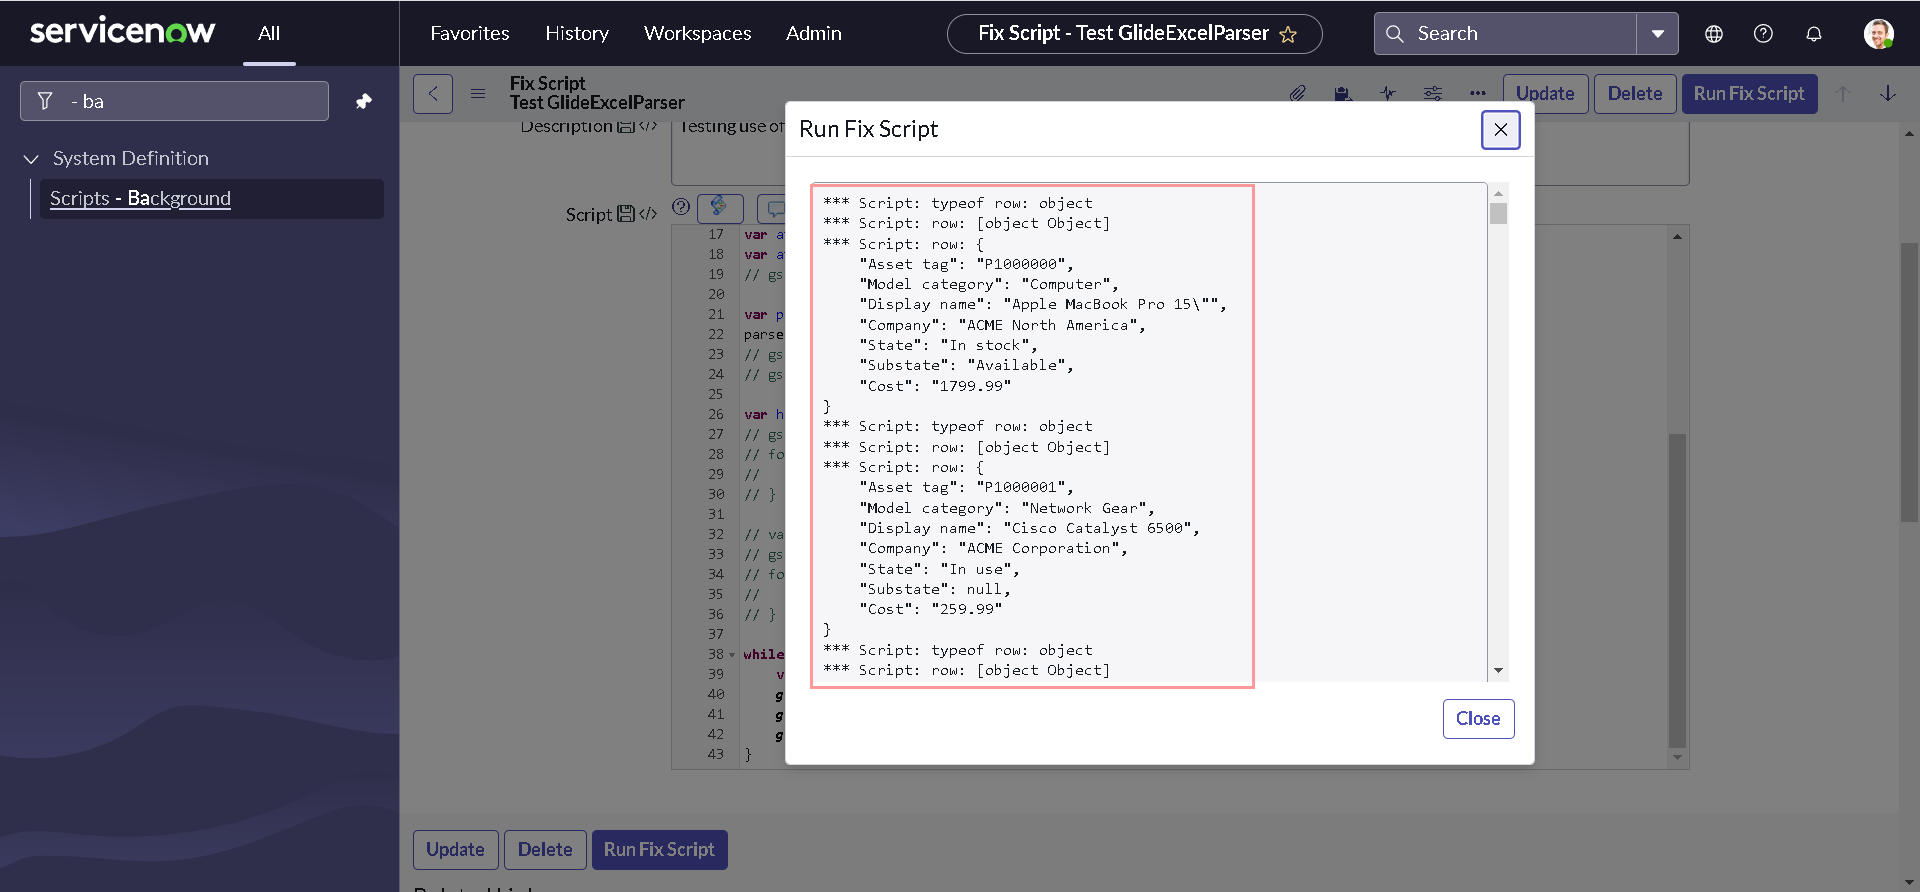The height and width of the screenshot is (892, 1920).
Task: Click the Fix Script - Test GlideExcelParser title pill
Action: [x=1134, y=34]
